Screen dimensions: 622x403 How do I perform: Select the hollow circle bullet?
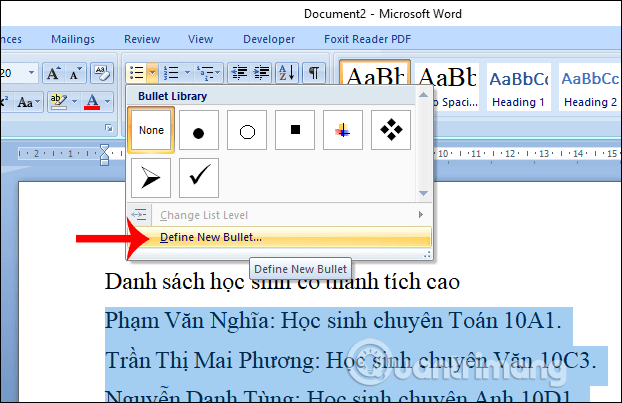[247, 130]
